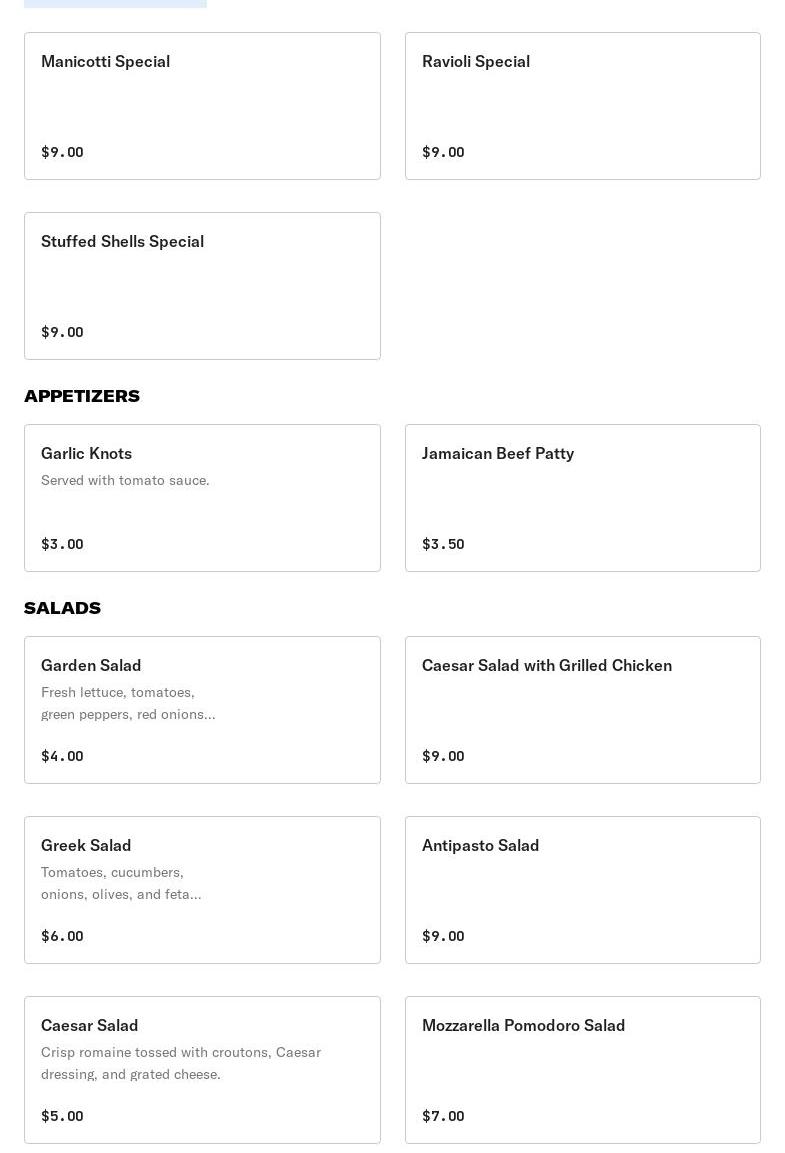The height and width of the screenshot is (1153, 785).
Task: Click the highlighted blue bar at top
Action: (x=115, y=4)
